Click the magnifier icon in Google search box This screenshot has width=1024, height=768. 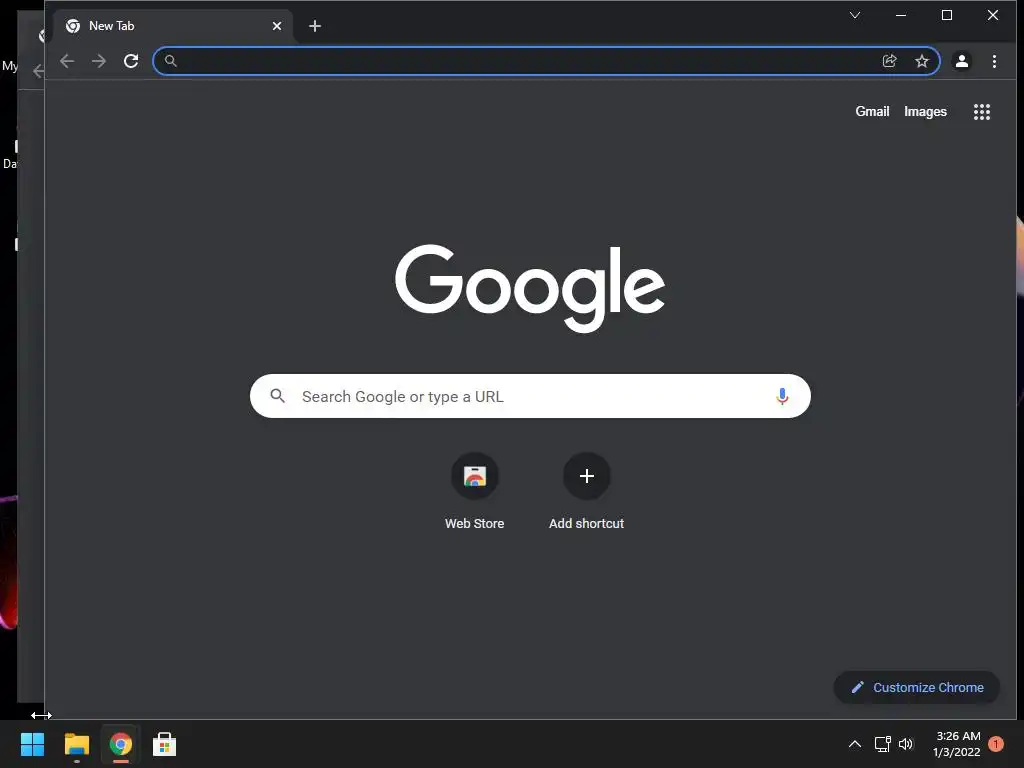point(278,396)
